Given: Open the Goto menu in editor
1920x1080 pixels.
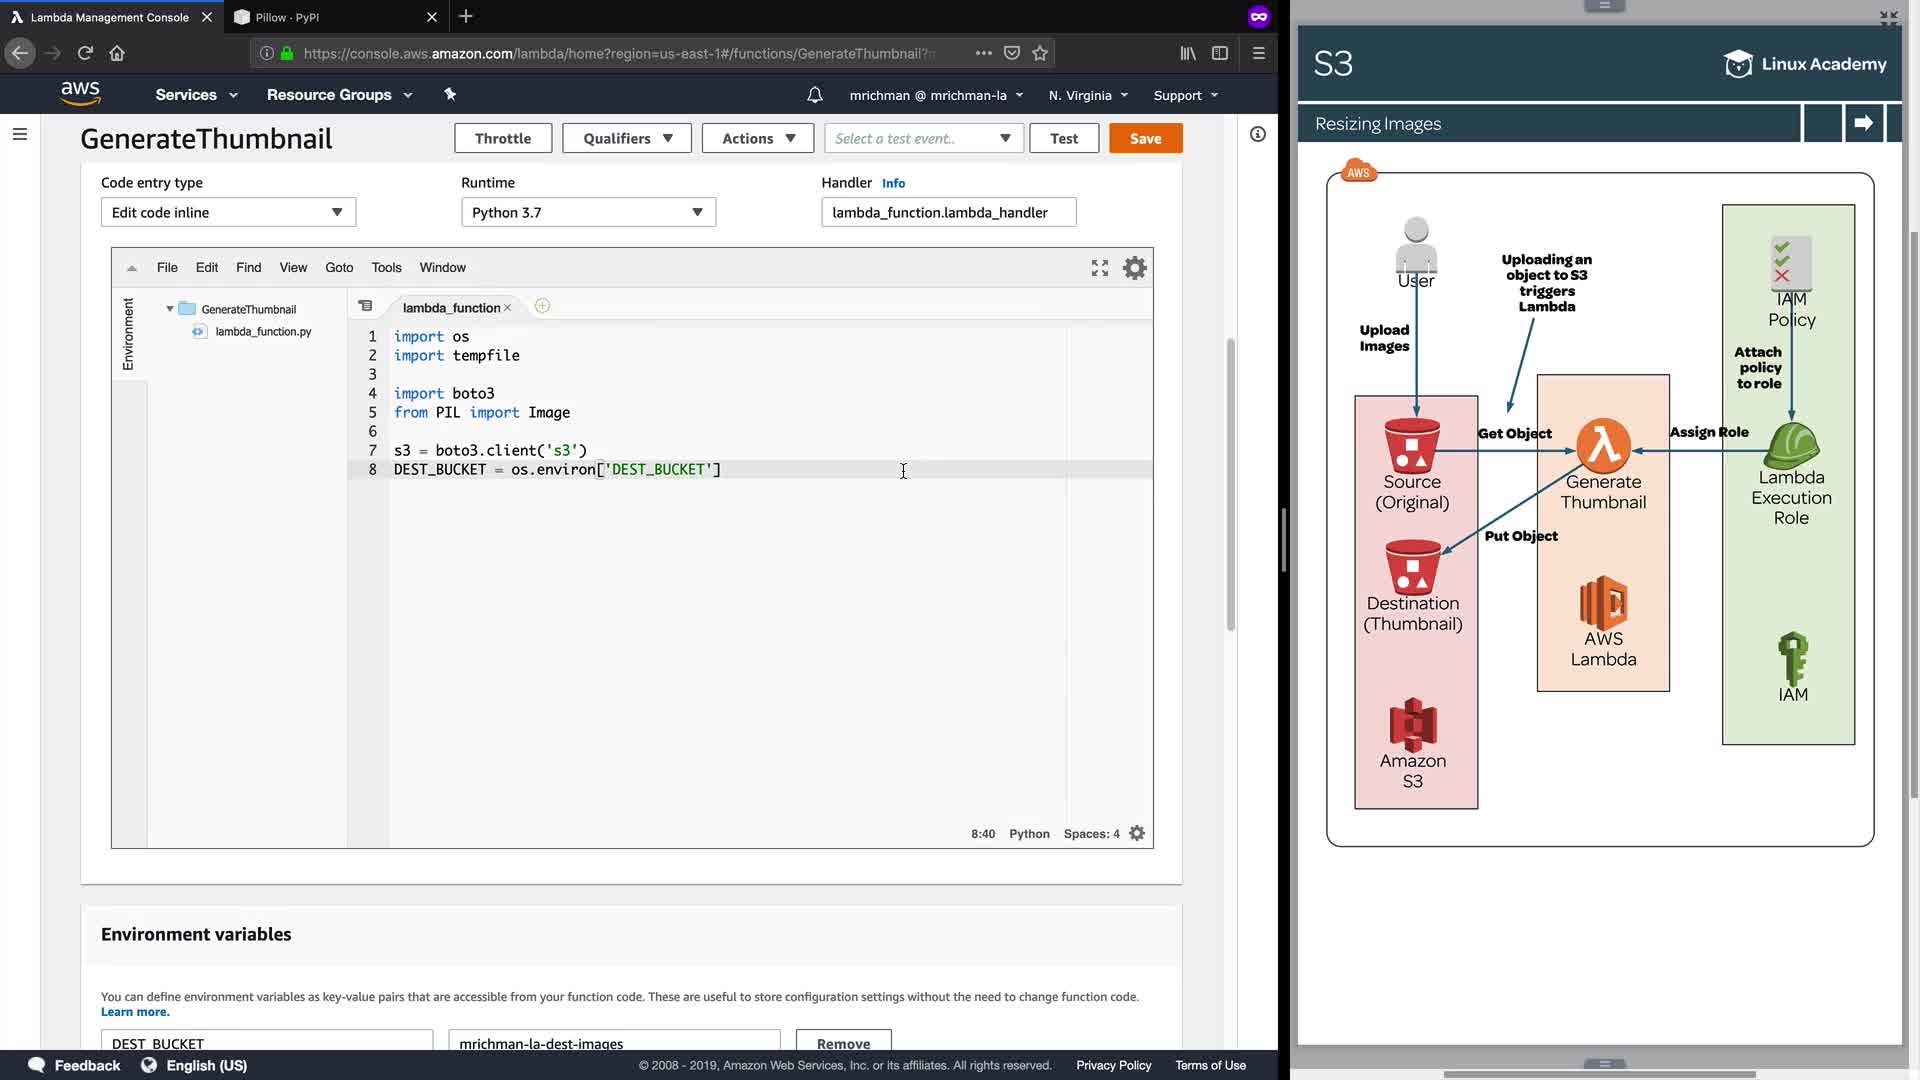Looking at the screenshot, I should click(339, 267).
